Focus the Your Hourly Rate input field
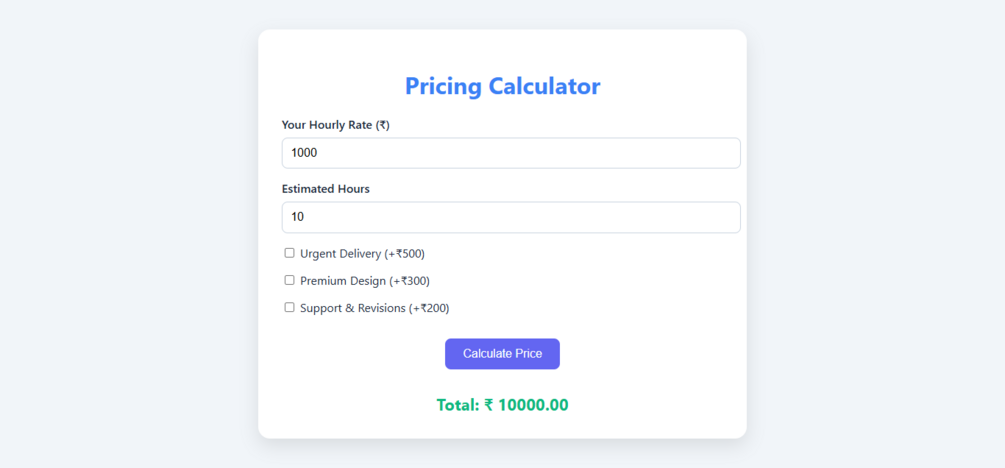Screen dimensions: 1005x468 point(511,153)
